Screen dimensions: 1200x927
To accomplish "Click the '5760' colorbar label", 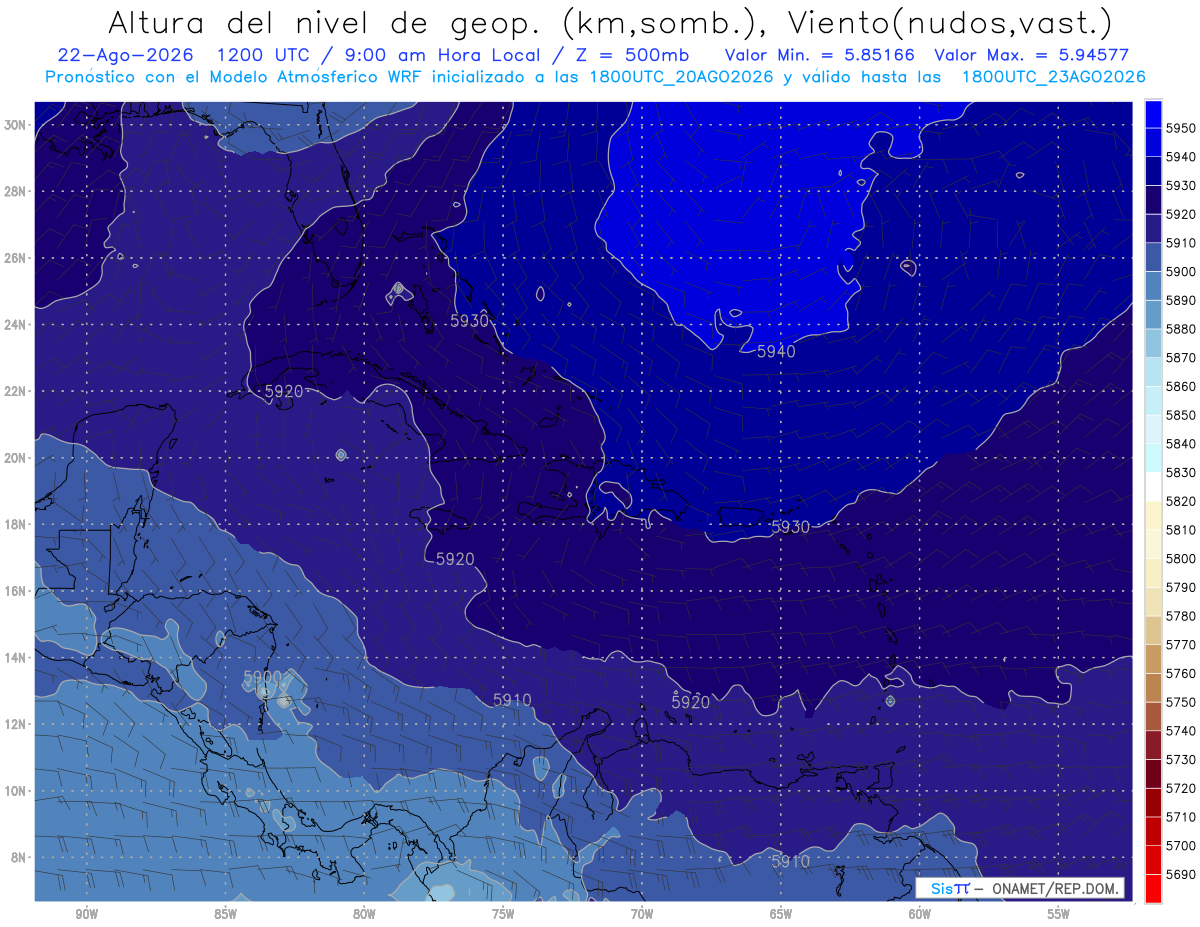I will (x=1180, y=673).
